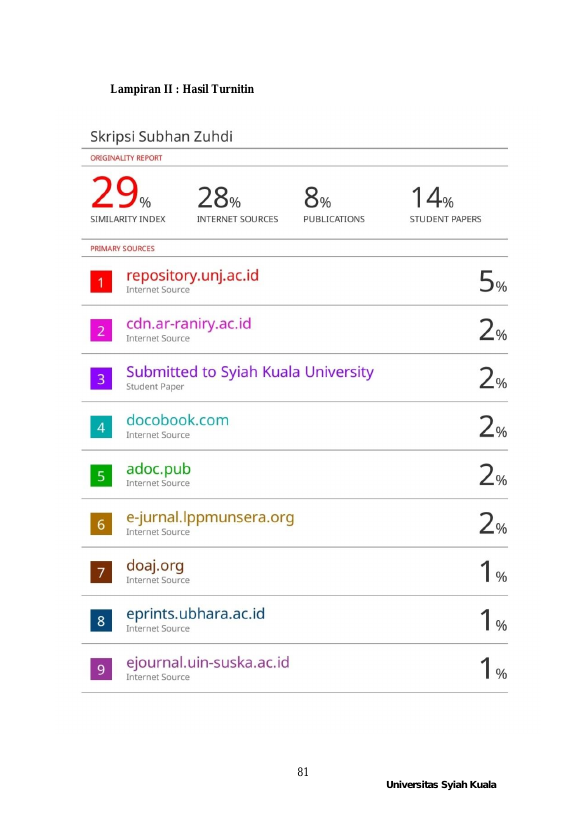Click the navy number 8 source badge
This screenshot has width=579, height=819.
tap(101, 621)
